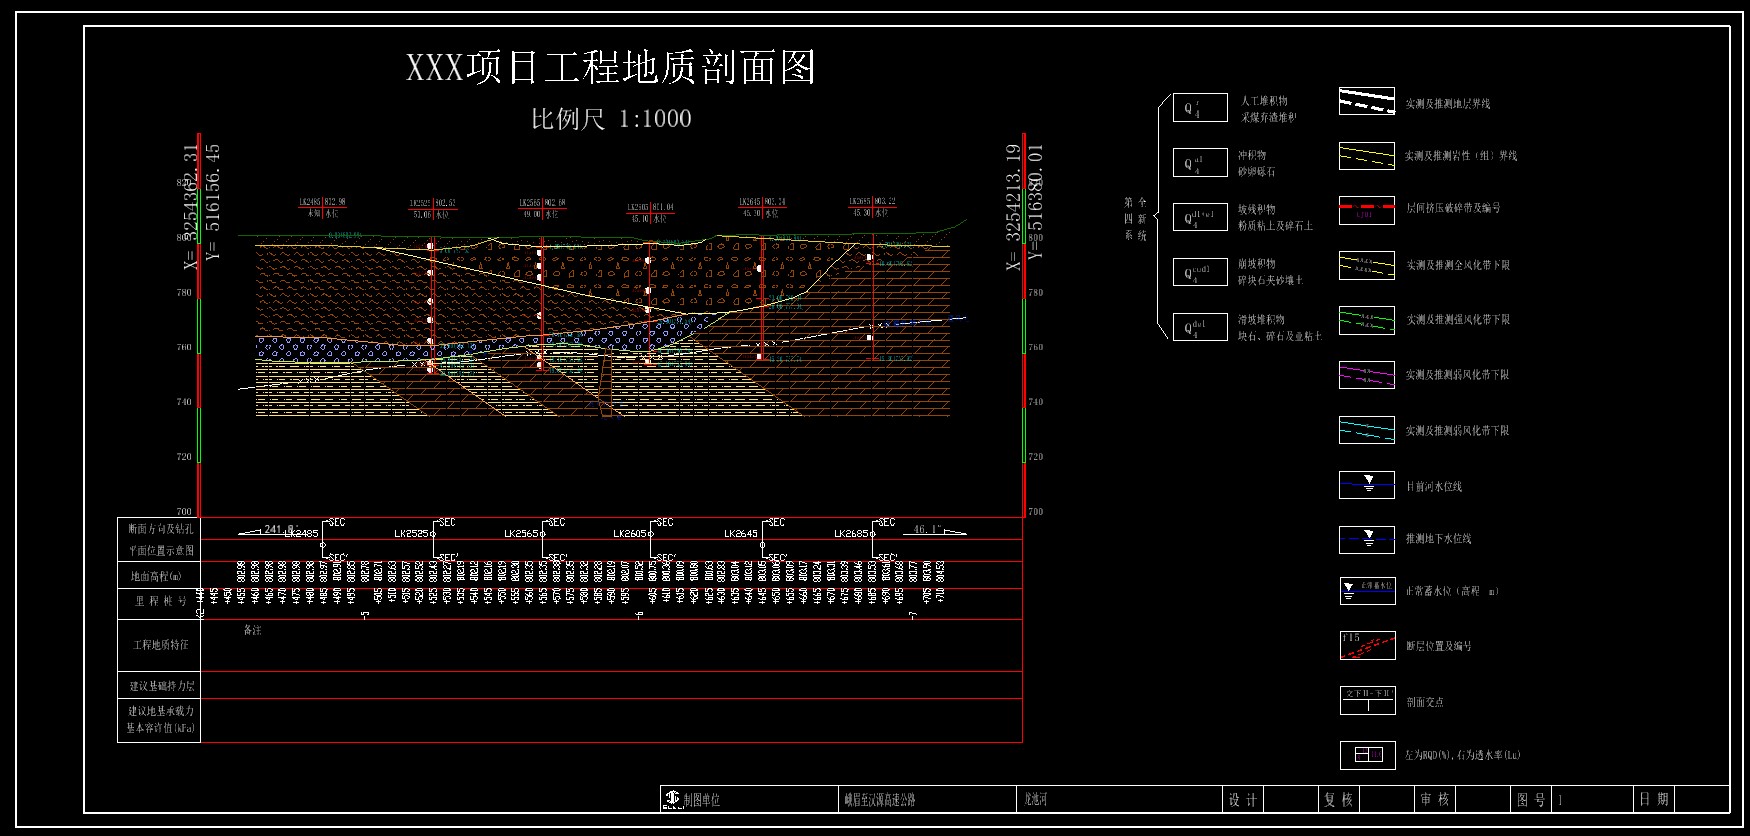This screenshot has width=1750, height=836.
Task: Click the 图号 cell in title block
Action: (1531, 800)
